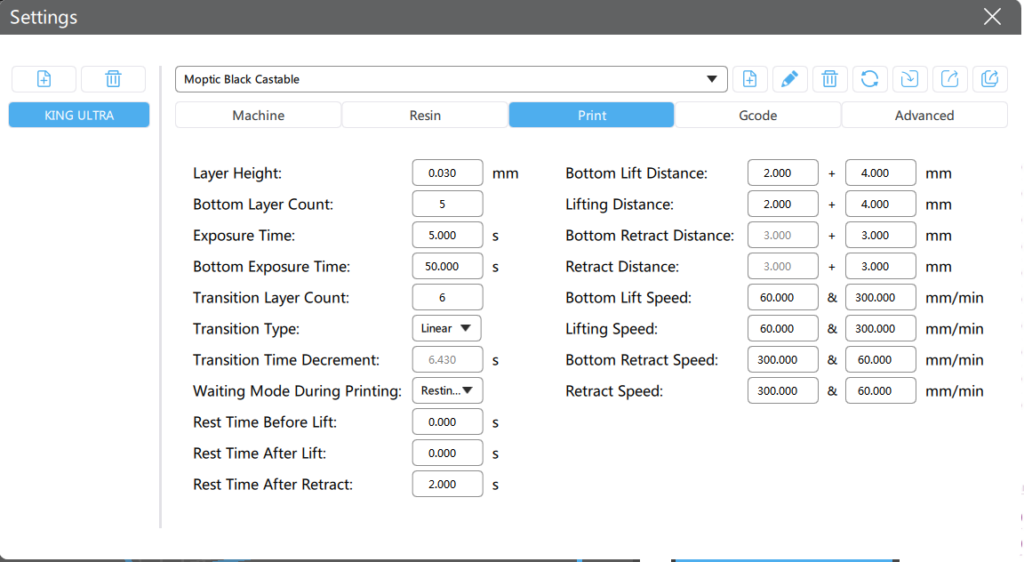Click second Retract Speed field
This screenshot has width=1024, height=562.
pos(880,390)
